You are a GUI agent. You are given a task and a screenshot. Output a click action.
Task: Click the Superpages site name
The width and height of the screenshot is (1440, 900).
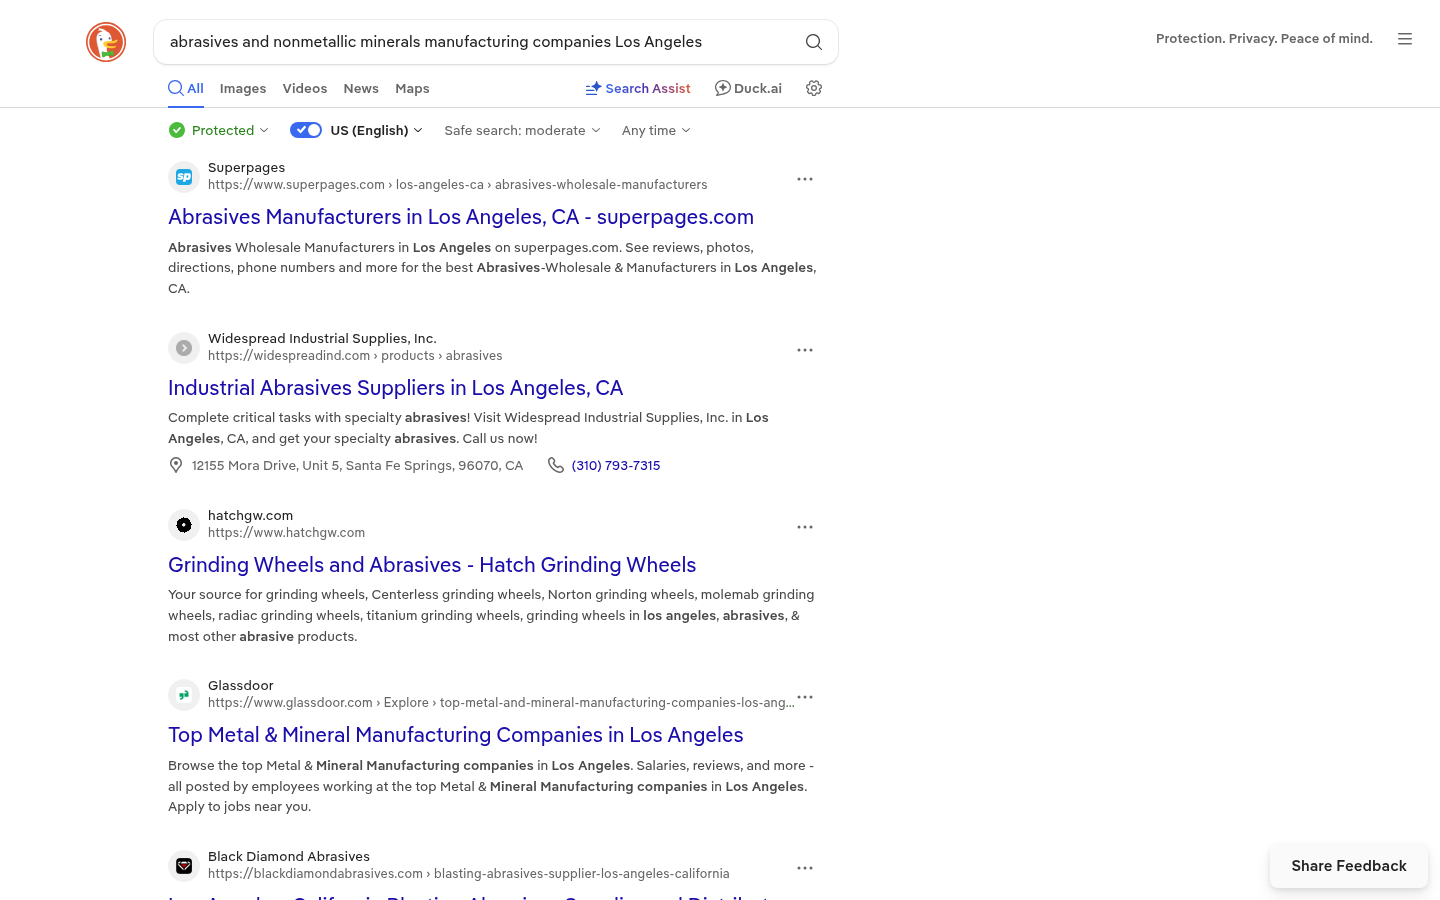[x=247, y=168]
